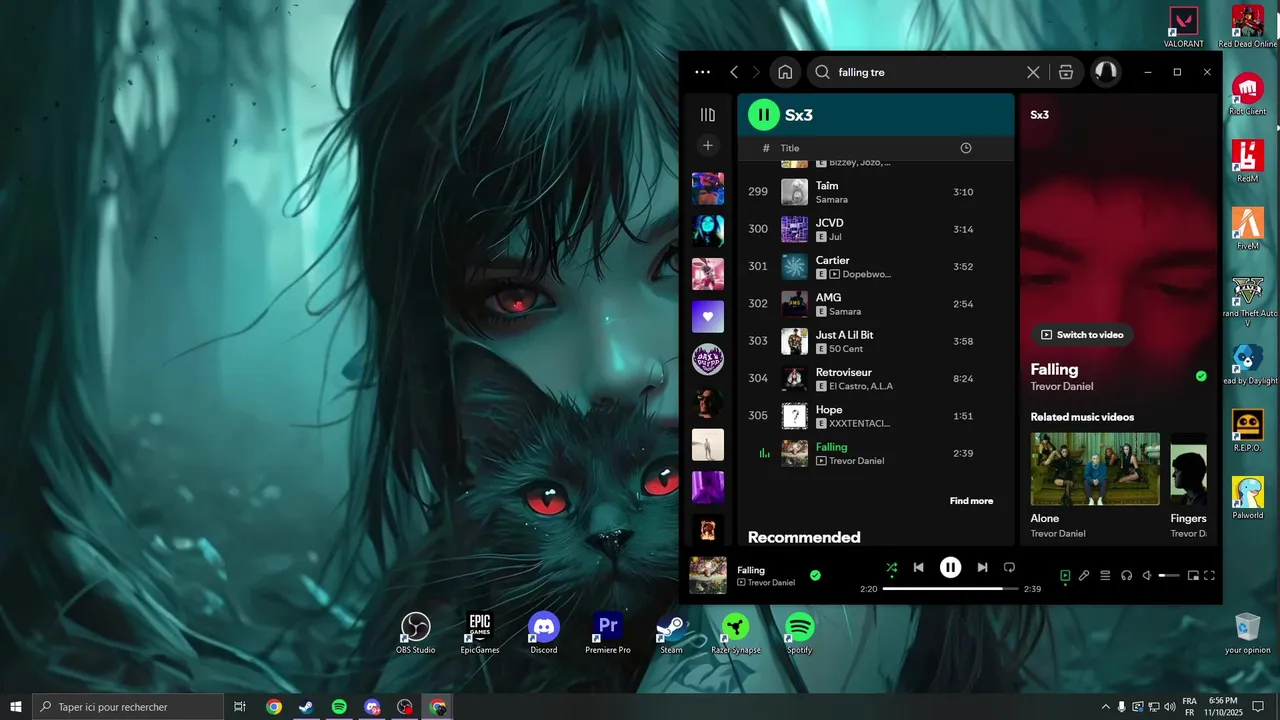This screenshot has width=1280, height=720.
Task: Select the track Taïm by Samara
Action: [875, 192]
